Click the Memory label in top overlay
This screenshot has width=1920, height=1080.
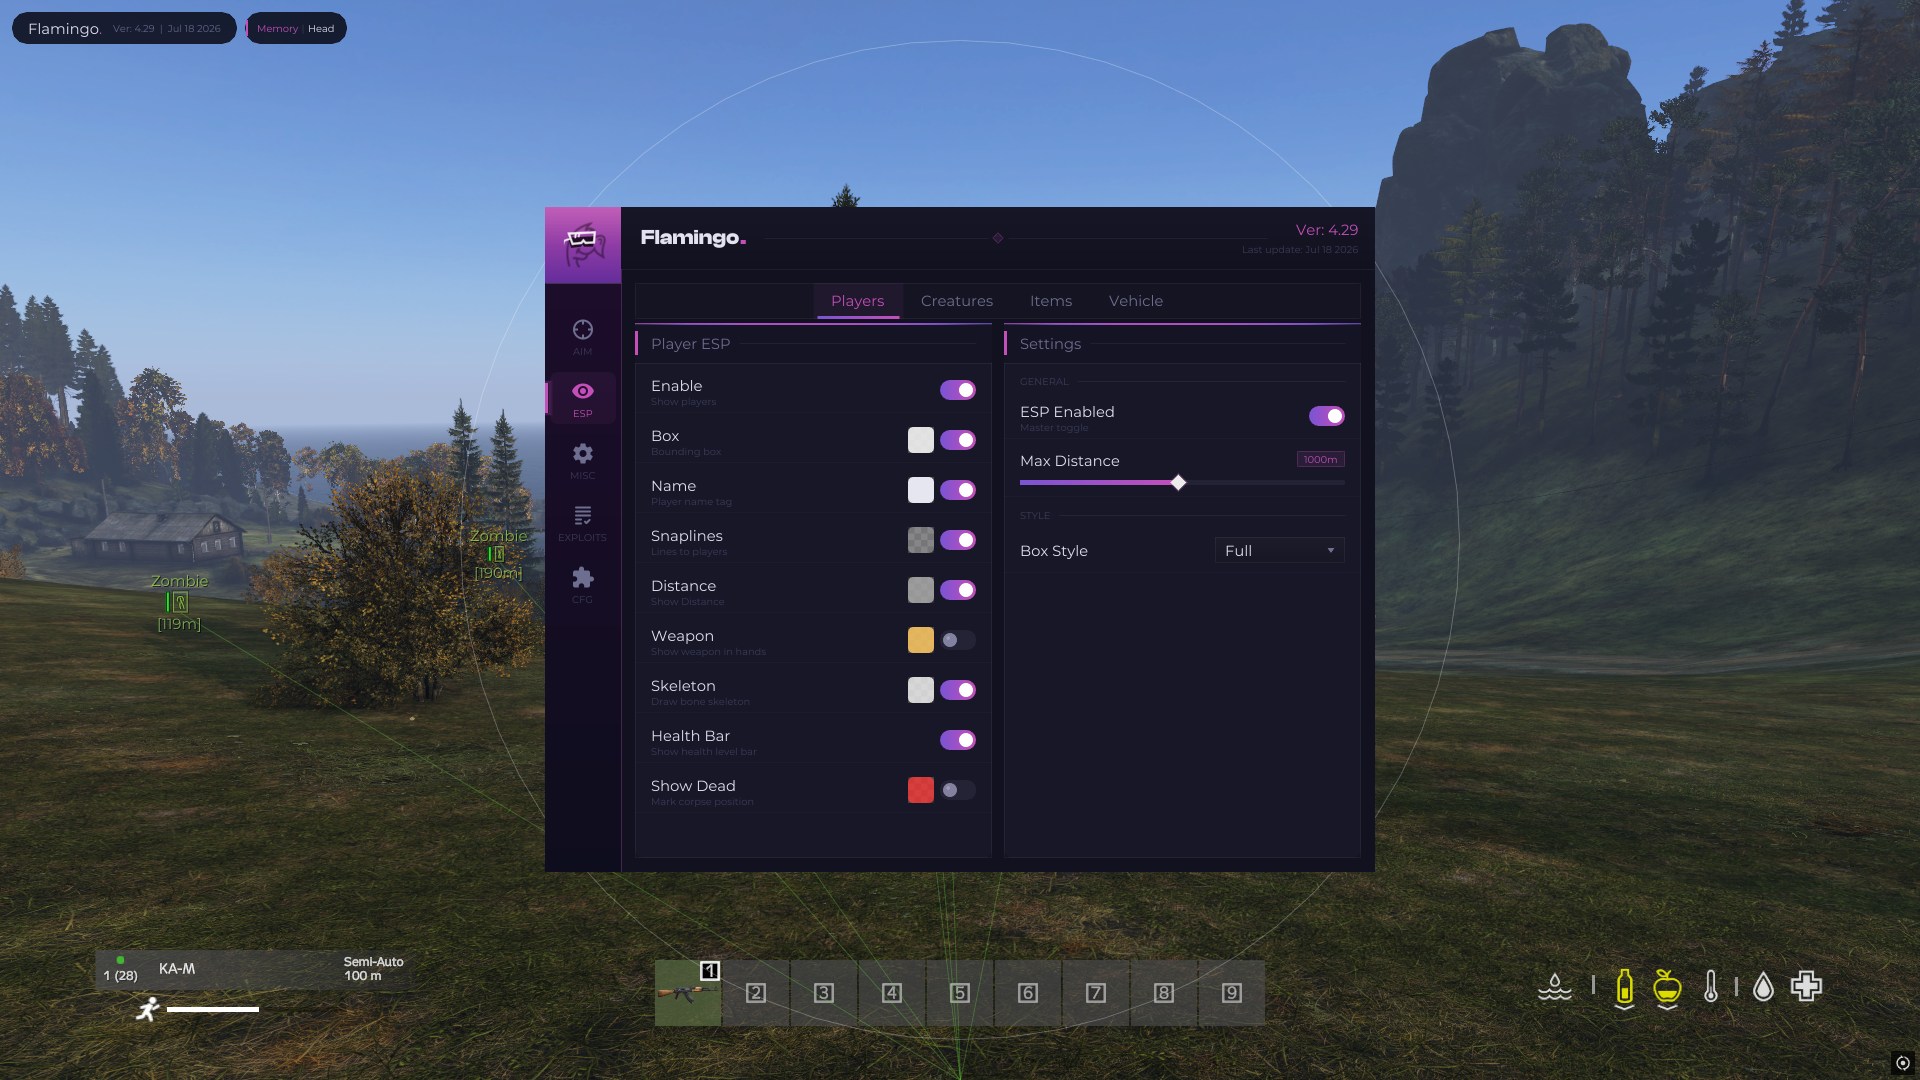[277, 29]
